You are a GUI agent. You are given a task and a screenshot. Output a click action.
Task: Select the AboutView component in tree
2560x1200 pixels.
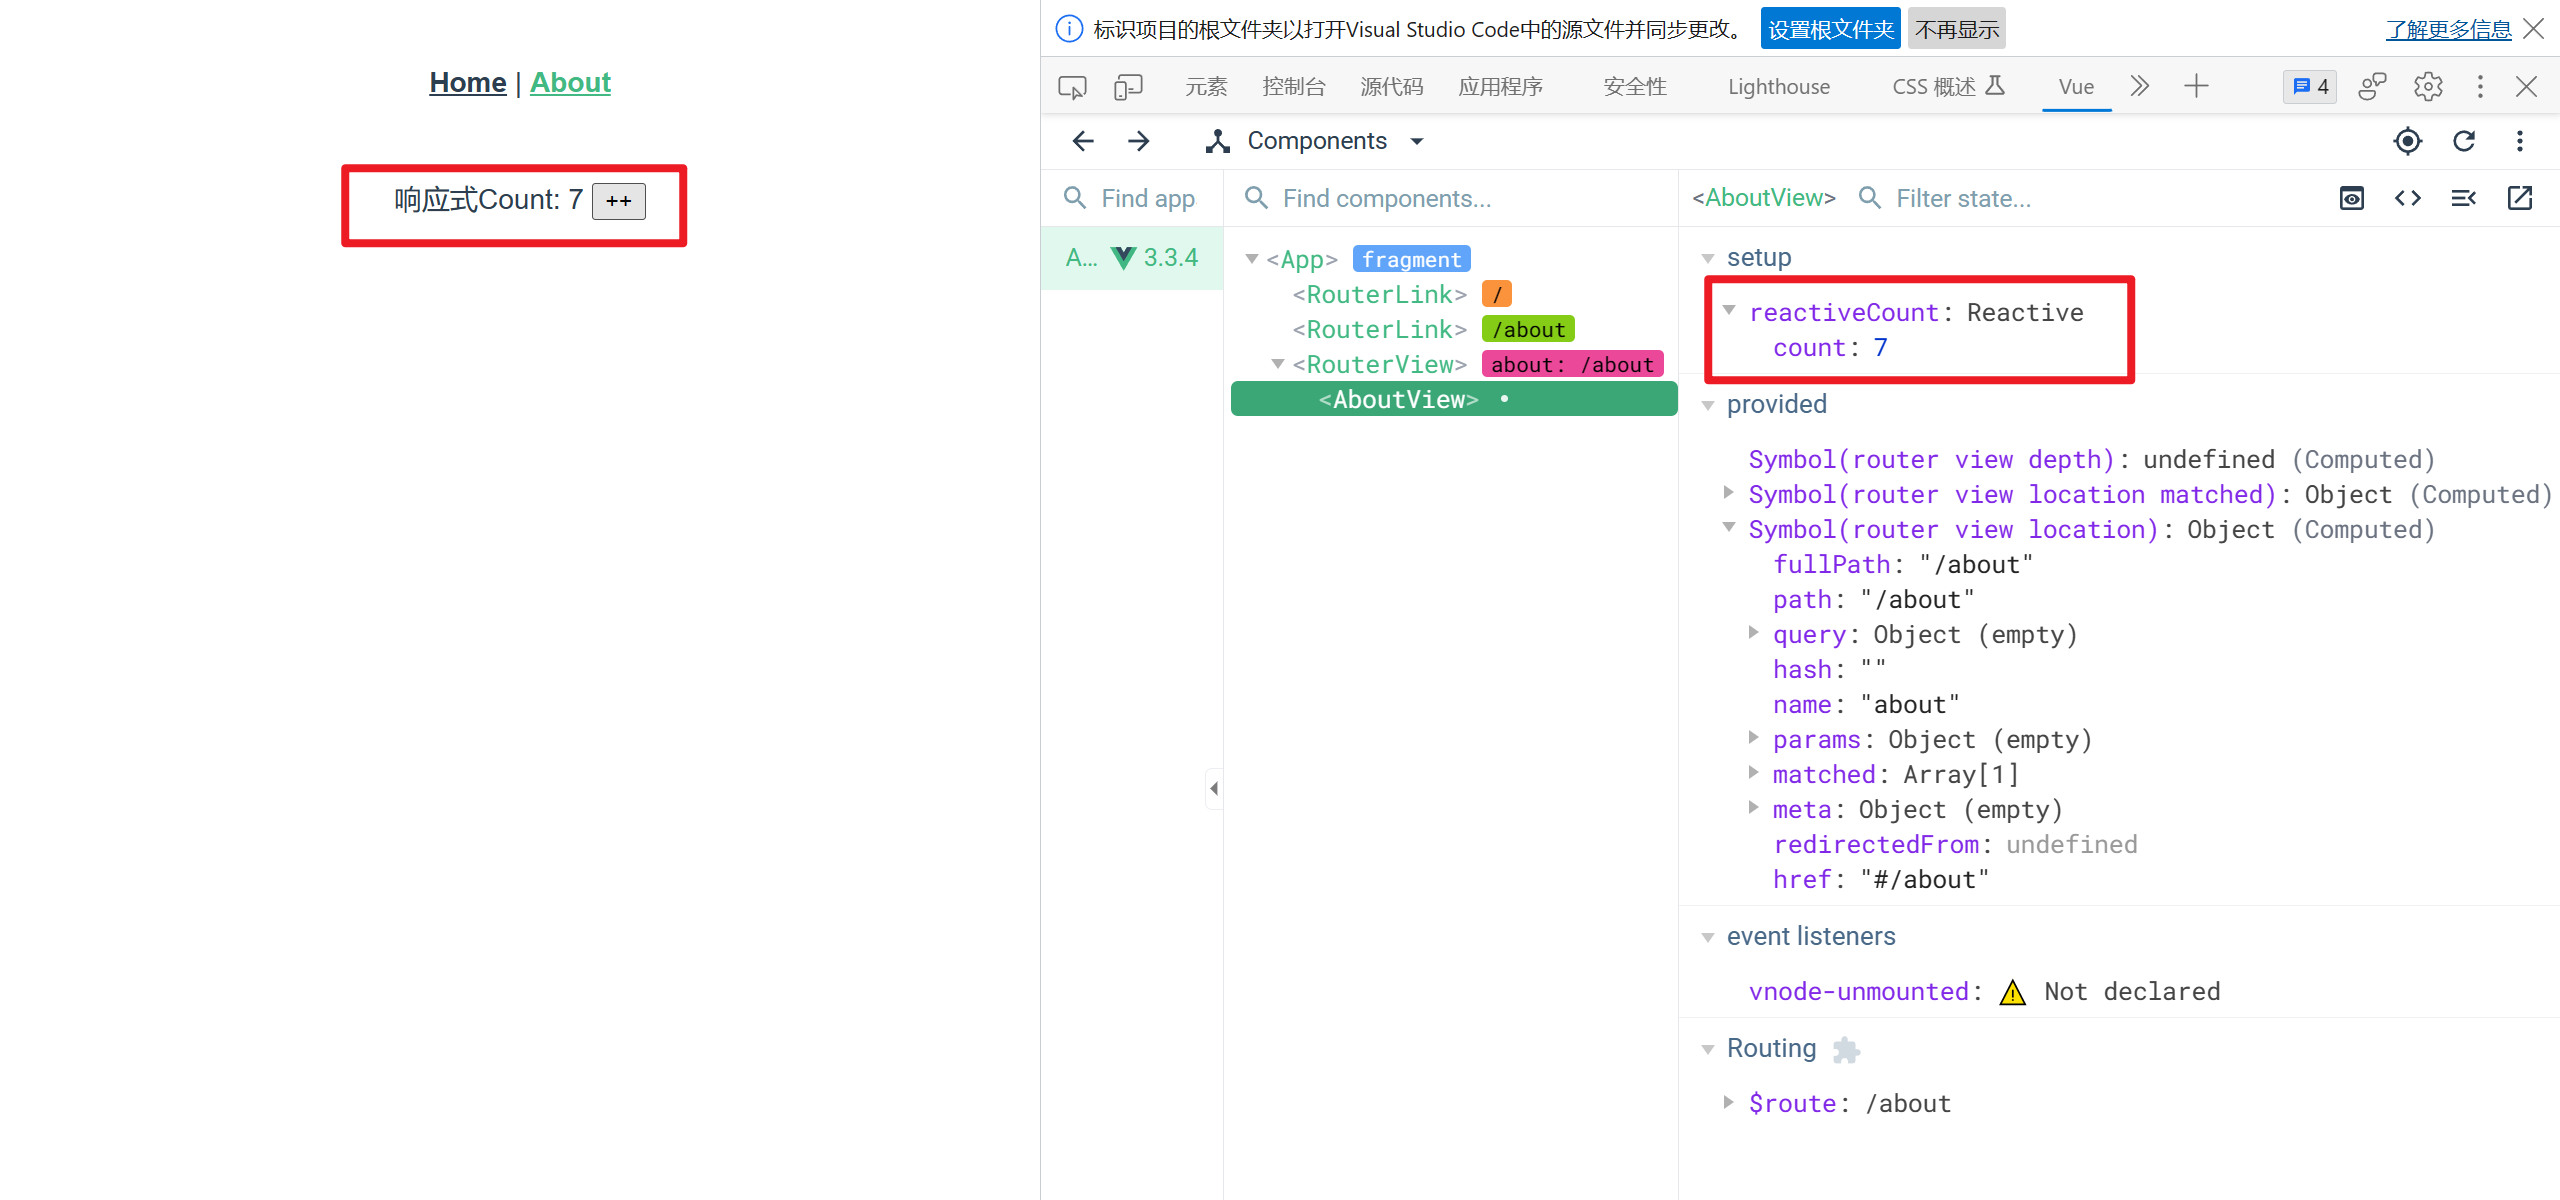pyautogui.click(x=1398, y=399)
